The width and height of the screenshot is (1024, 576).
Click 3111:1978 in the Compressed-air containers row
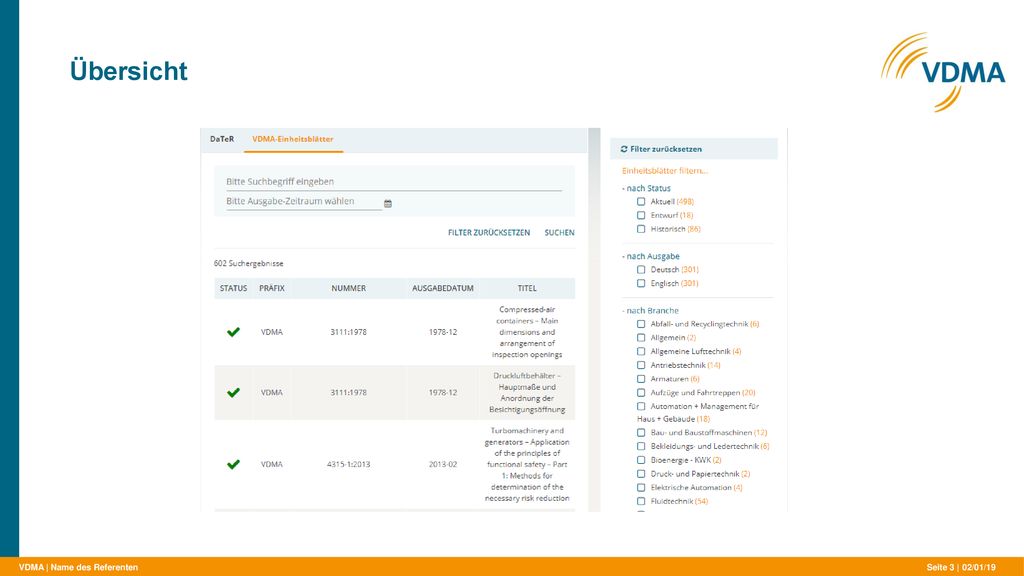(x=349, y=332)
